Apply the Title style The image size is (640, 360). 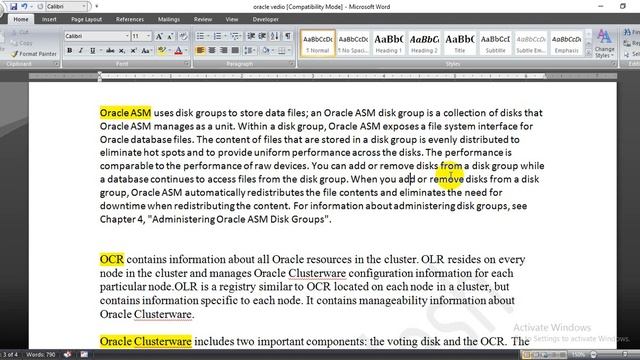point(460,43)
